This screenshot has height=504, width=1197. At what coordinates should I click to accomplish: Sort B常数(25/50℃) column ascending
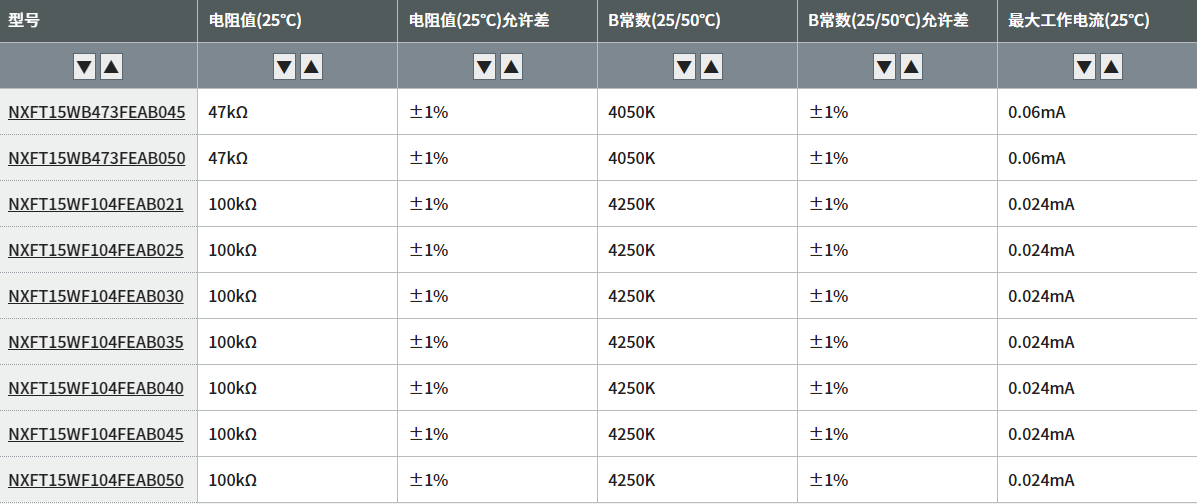point(711,66)
